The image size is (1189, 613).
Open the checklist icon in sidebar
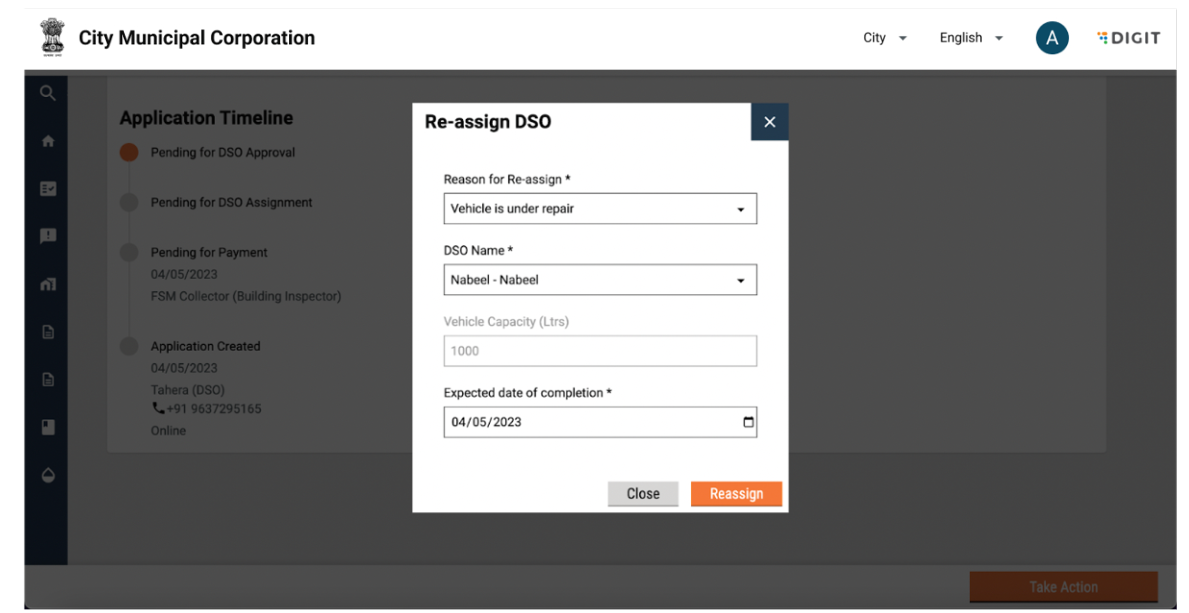(x=47, y=189)
